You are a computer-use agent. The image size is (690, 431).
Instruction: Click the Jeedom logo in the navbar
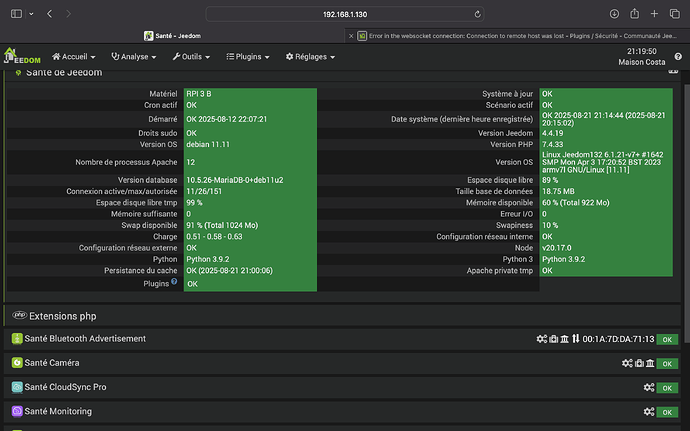click(x=19, y=56)
